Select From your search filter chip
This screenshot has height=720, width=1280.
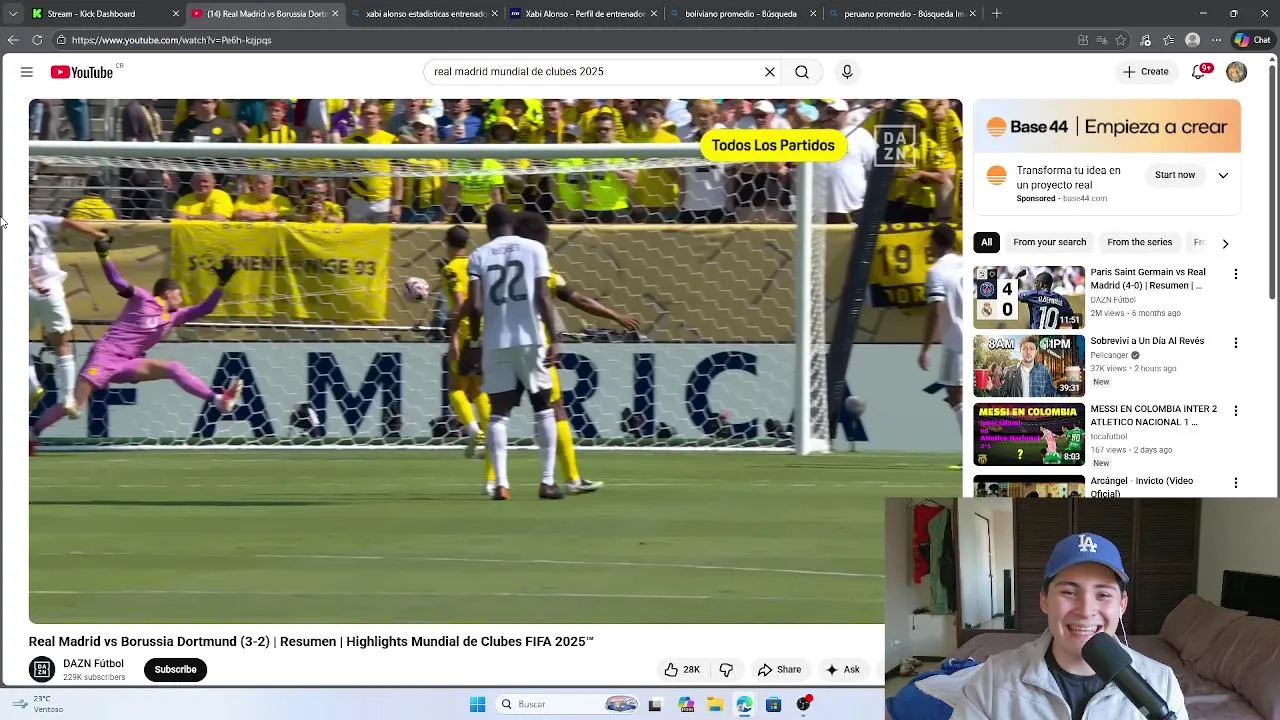pos(1049,242)
